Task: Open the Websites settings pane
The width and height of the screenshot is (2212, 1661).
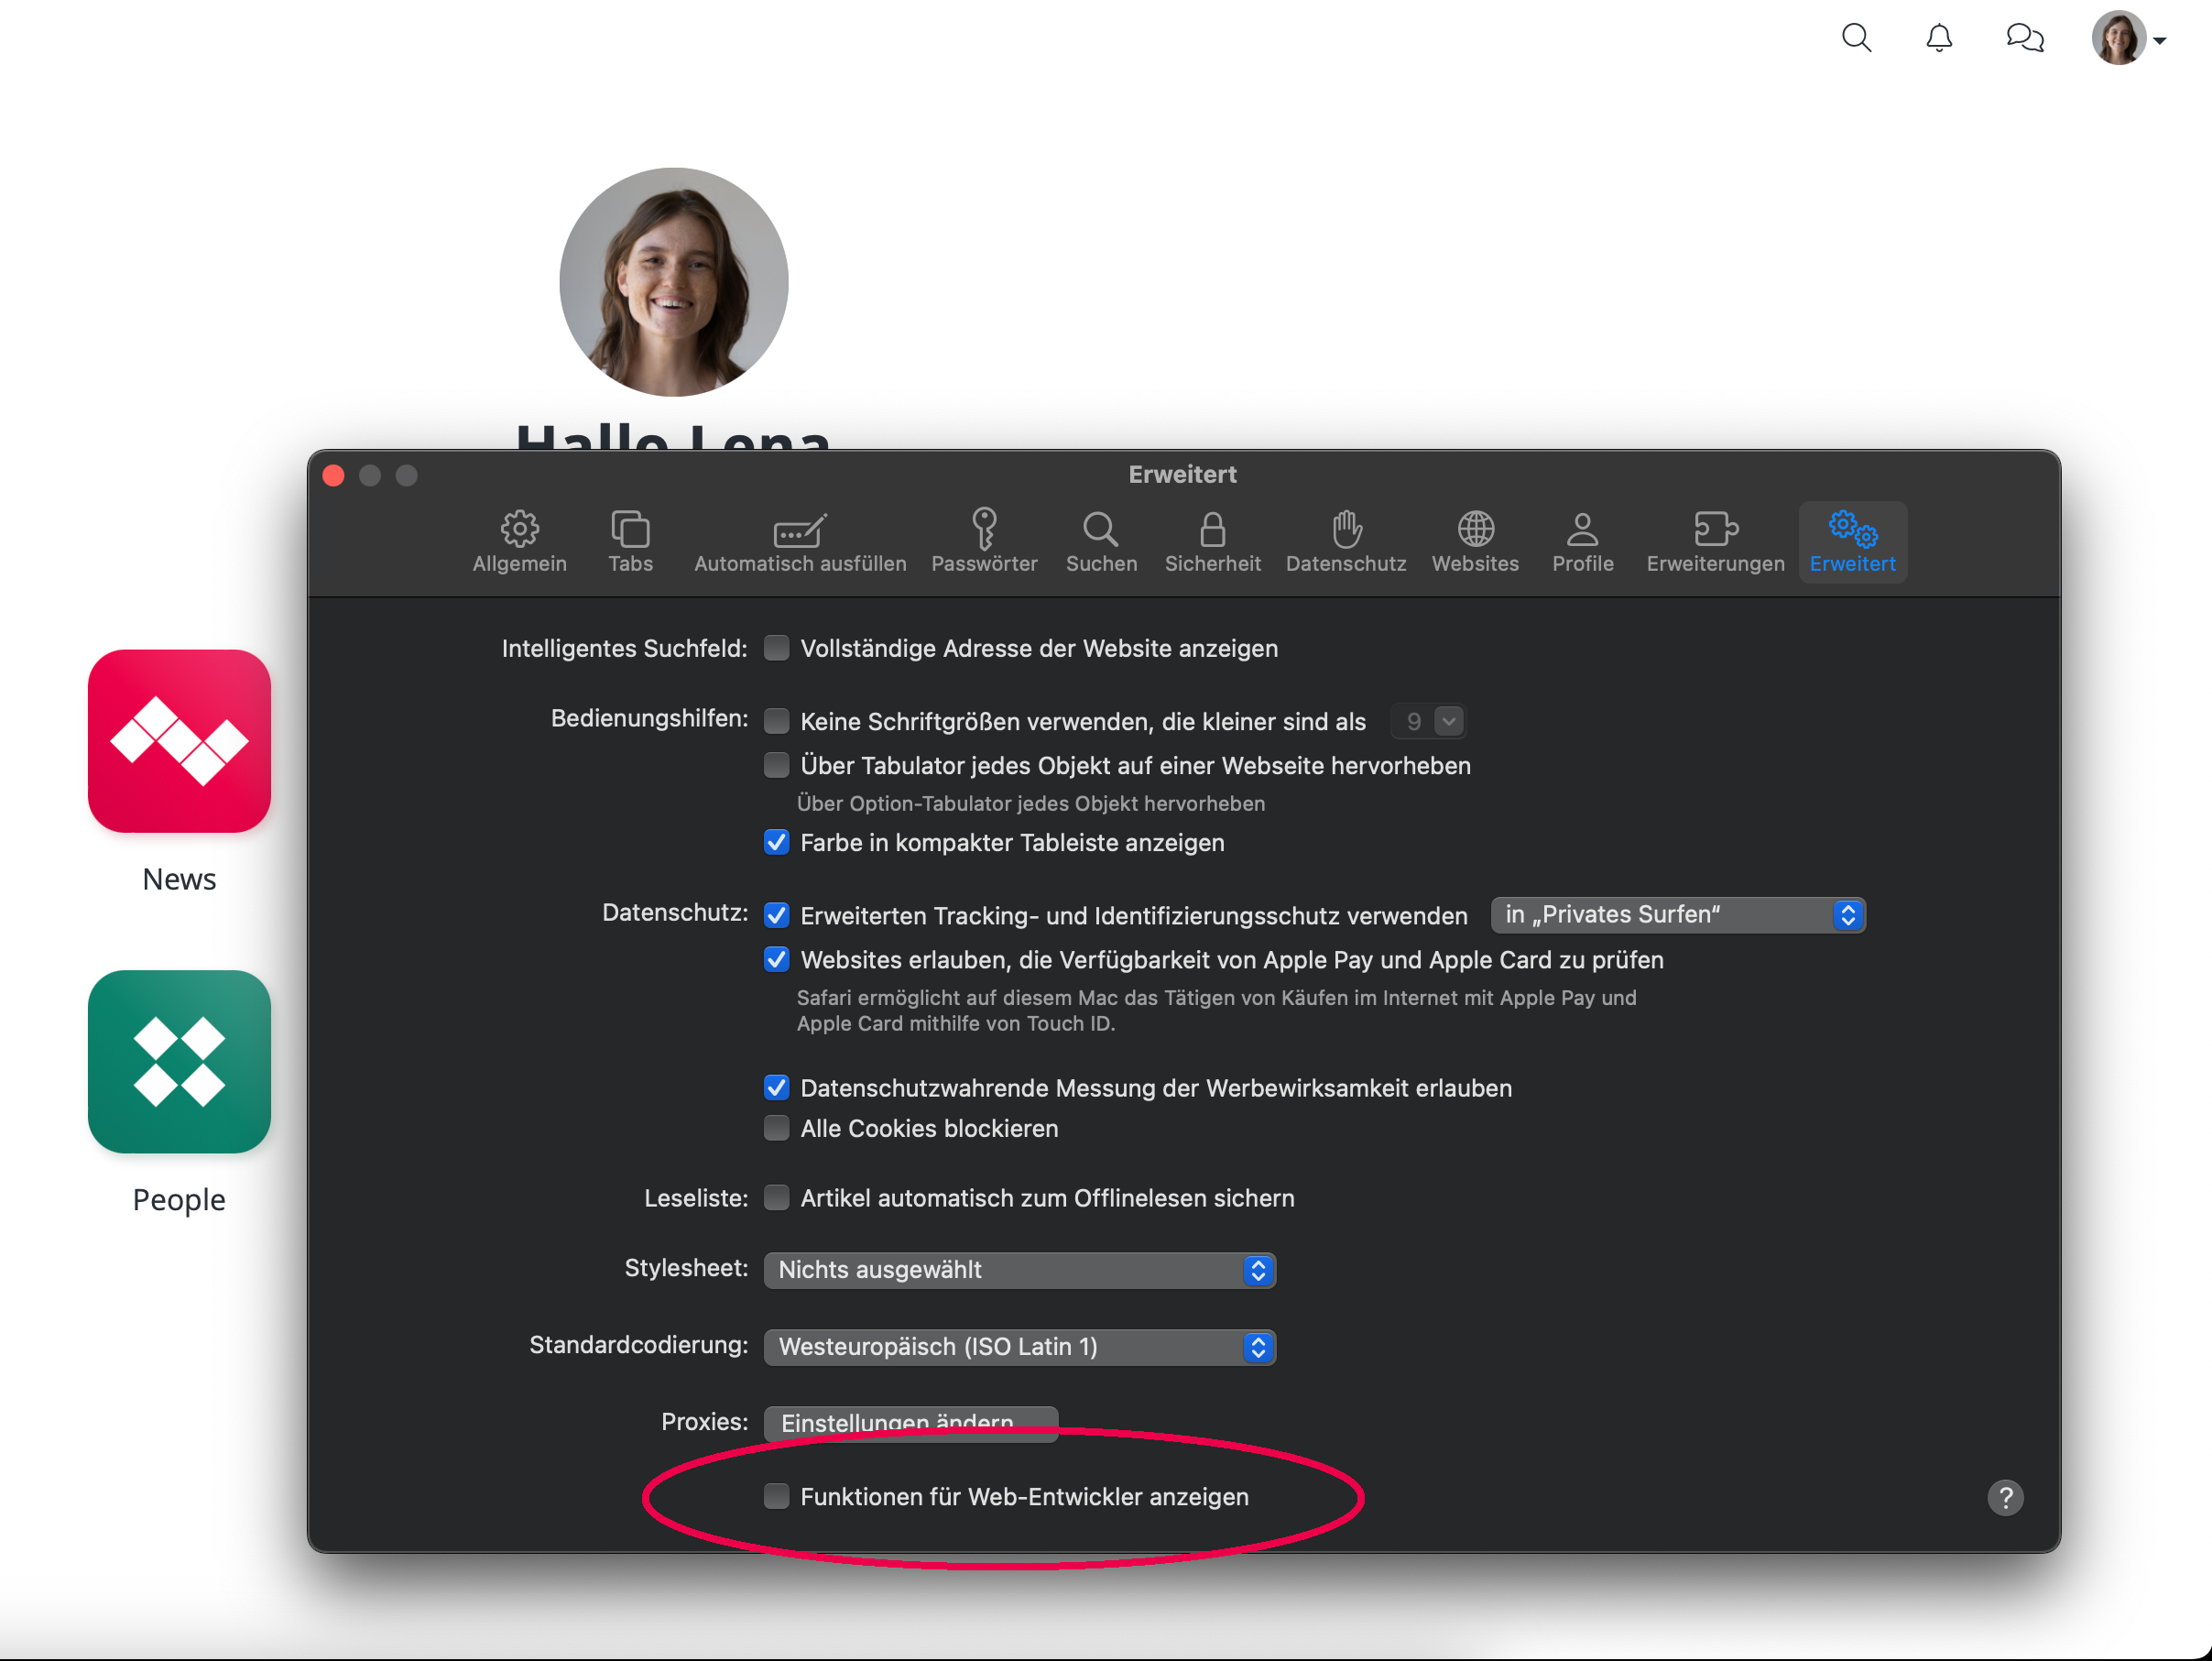Action: (1475, 542)
